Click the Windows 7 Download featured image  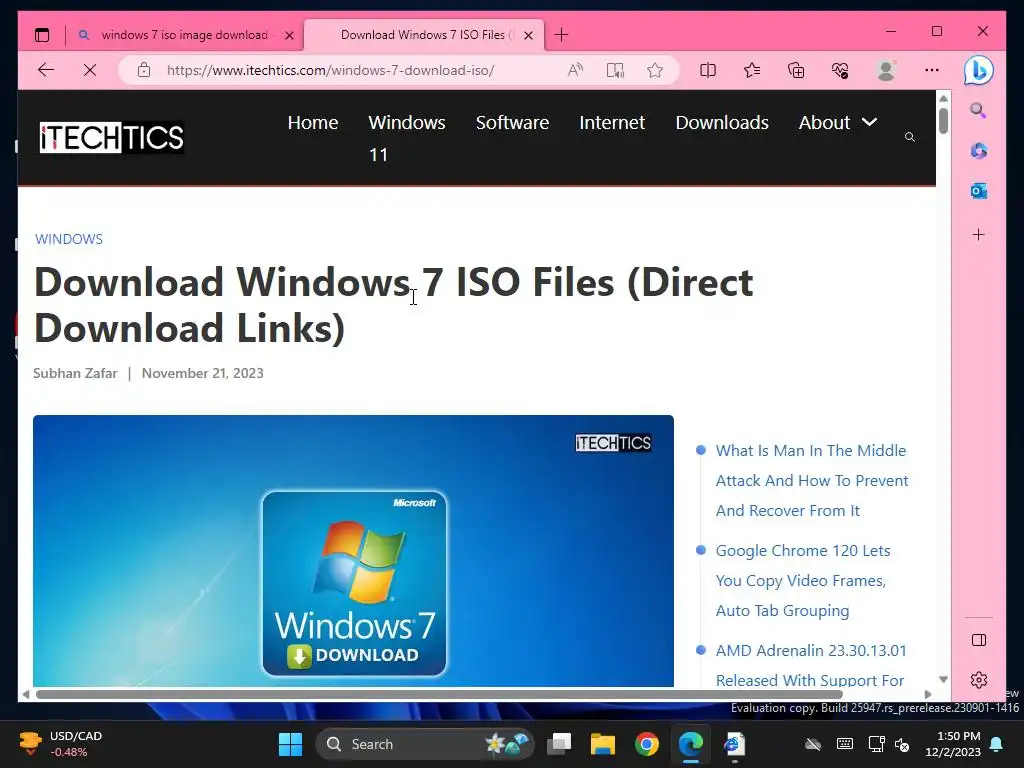coord(353,551)
